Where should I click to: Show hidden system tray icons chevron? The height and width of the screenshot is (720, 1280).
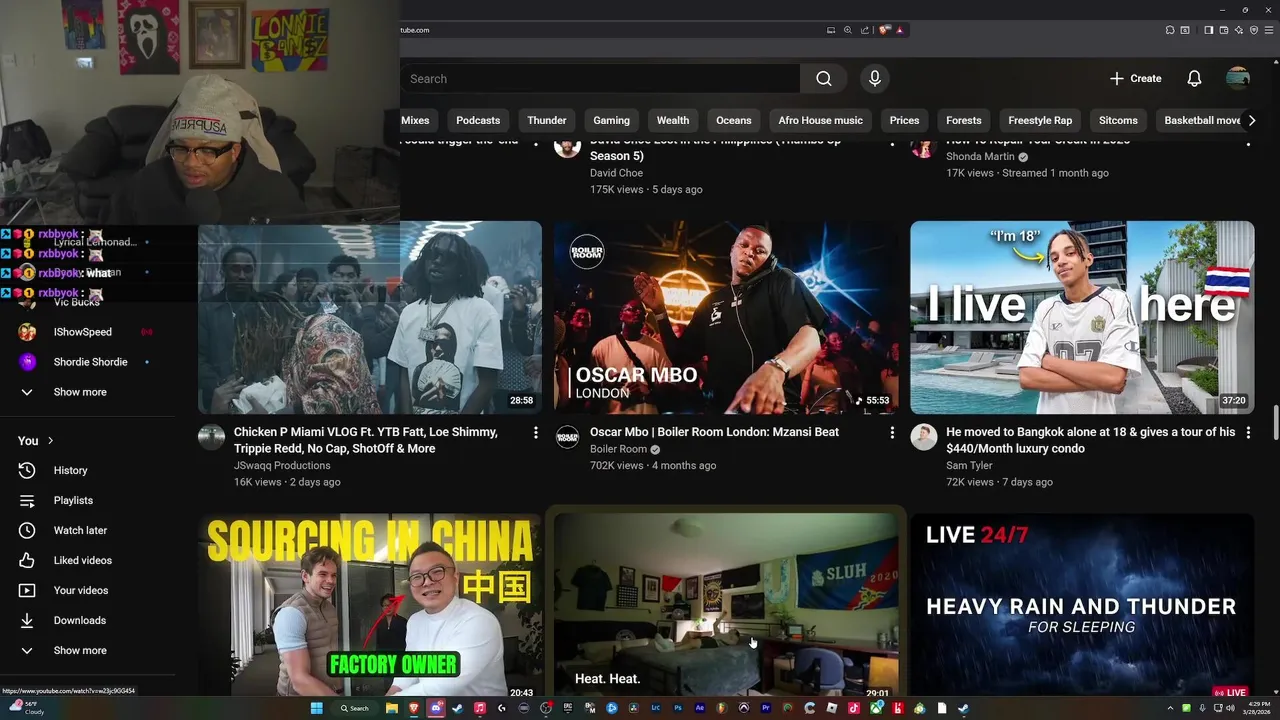coord(1172,708)
